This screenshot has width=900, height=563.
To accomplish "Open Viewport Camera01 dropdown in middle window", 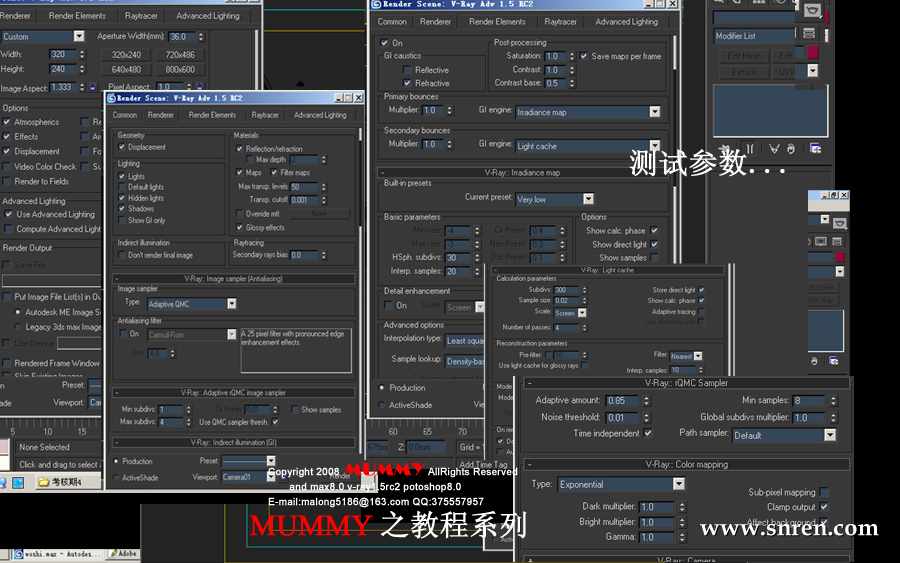I will coord(249,477).
